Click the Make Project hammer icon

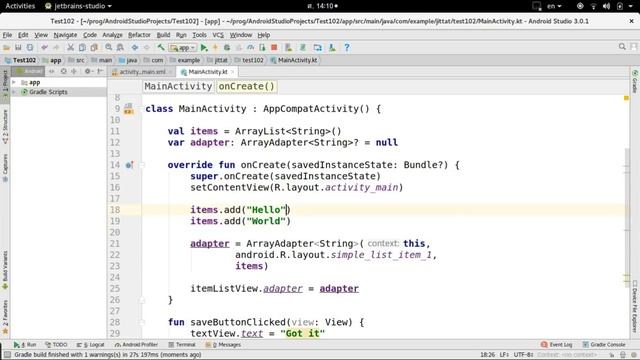161,48
